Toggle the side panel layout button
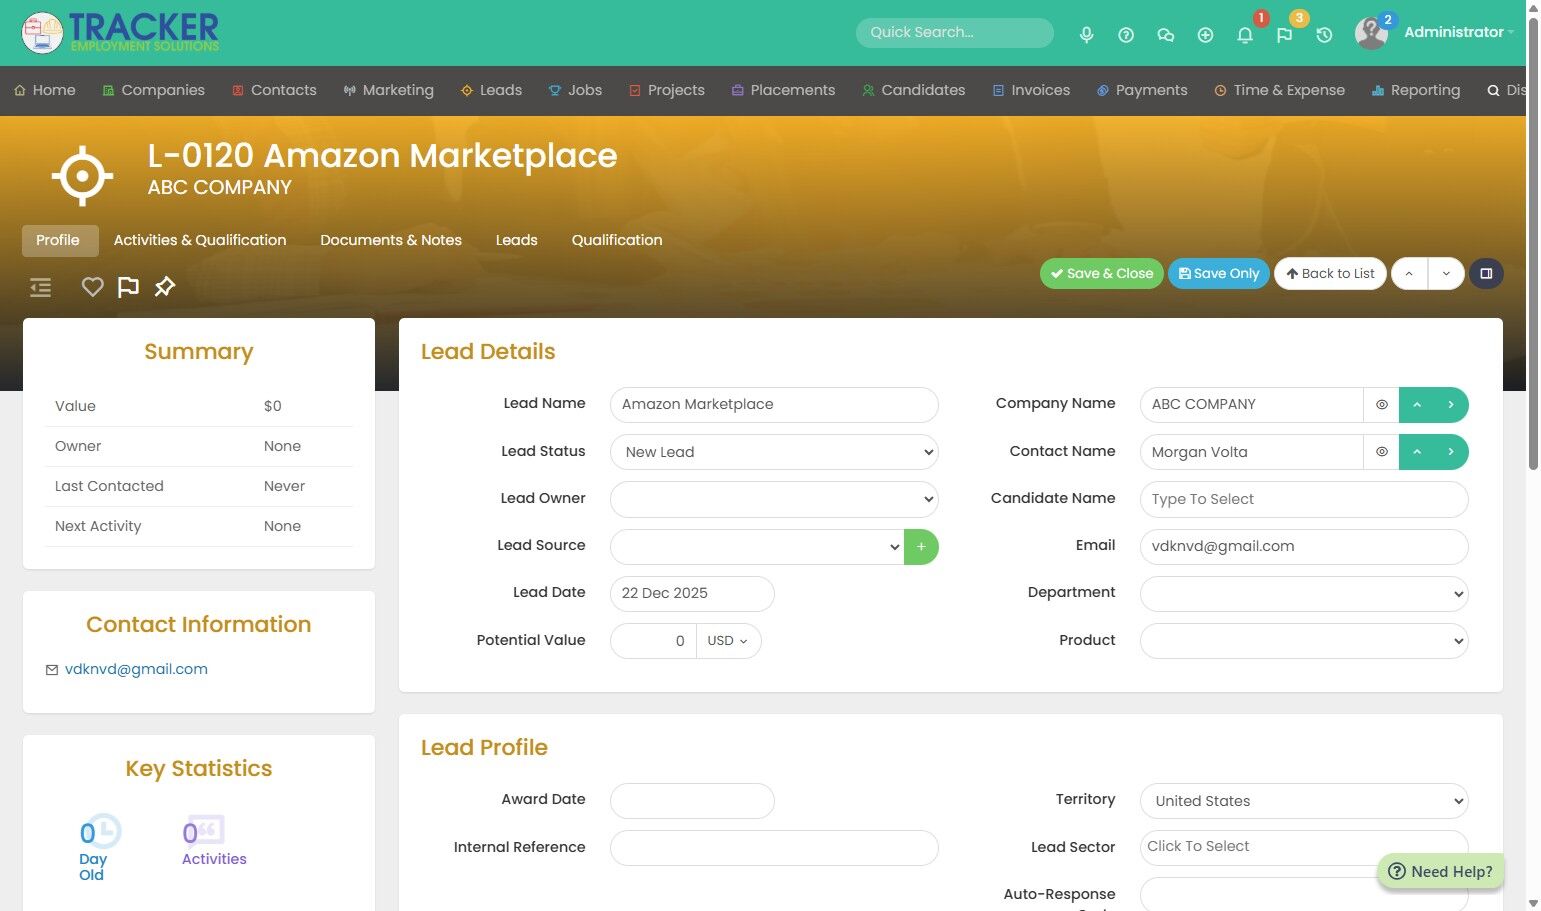This screenshot has height=911, width=1541. (x=1486, y=273)
